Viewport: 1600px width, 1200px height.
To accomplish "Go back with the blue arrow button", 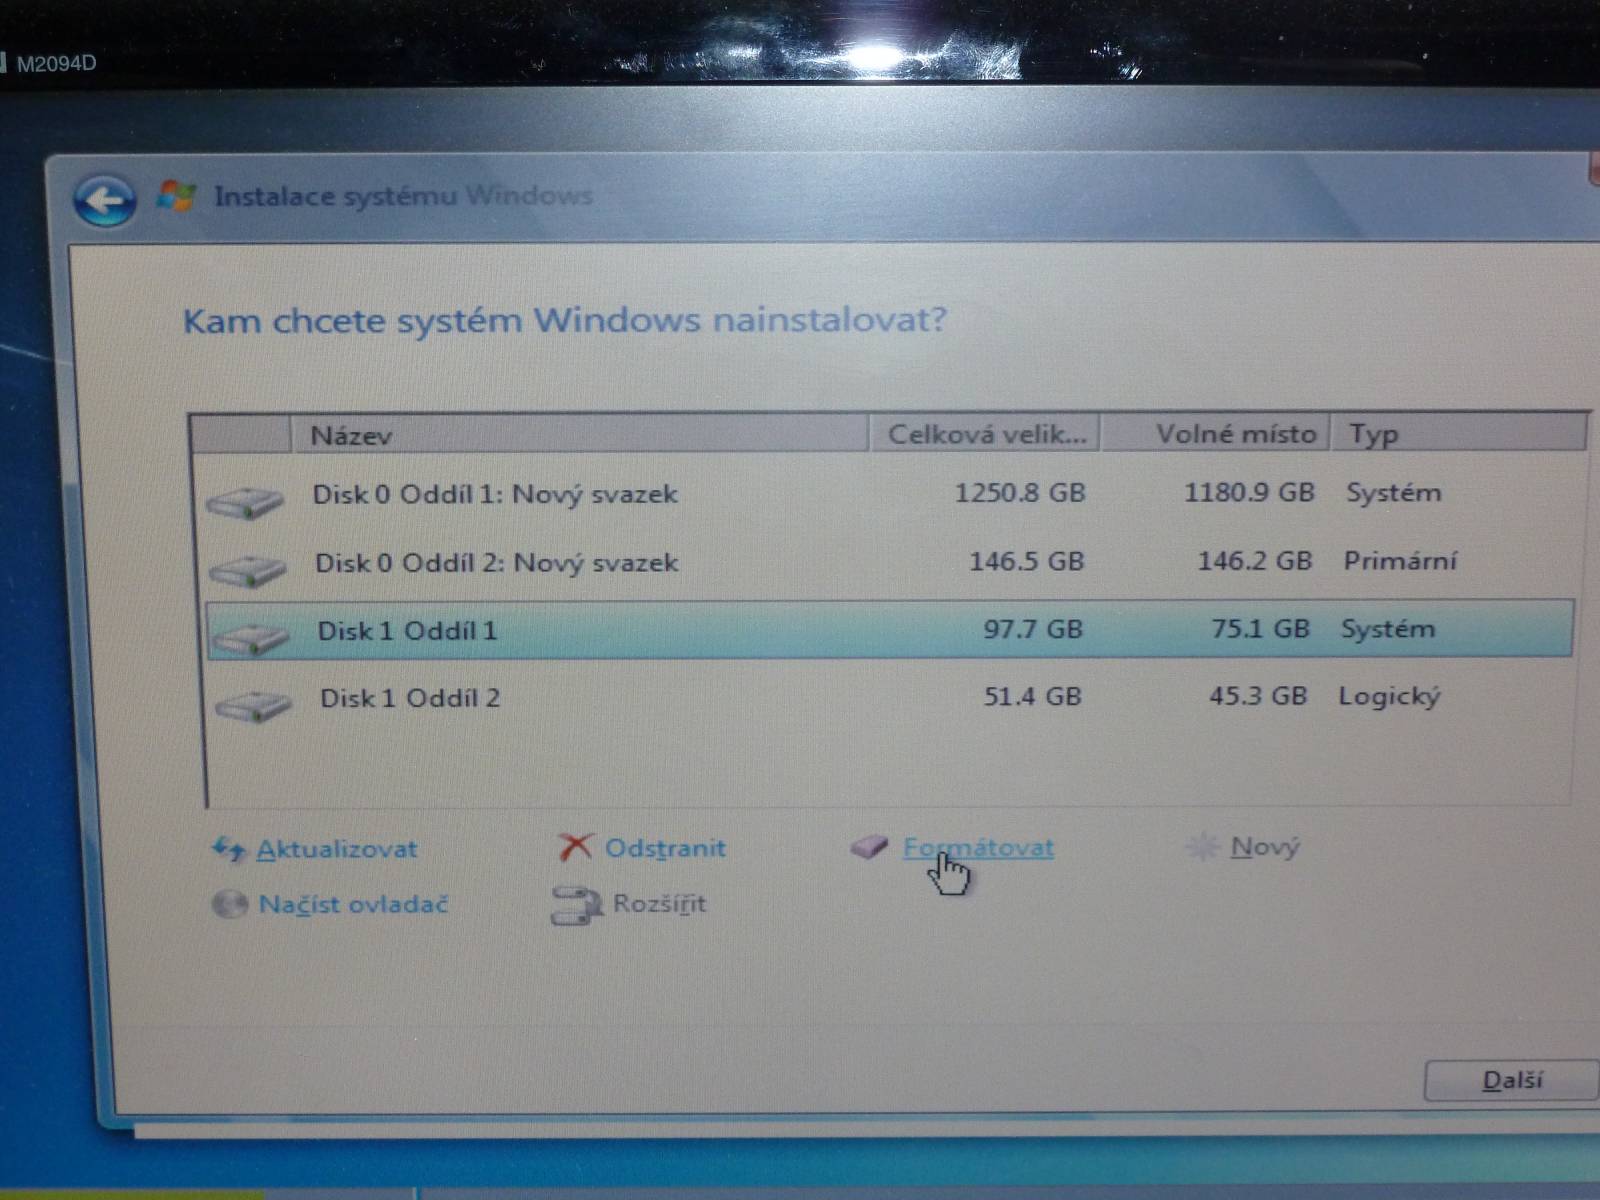I will [x=105, y=201].
